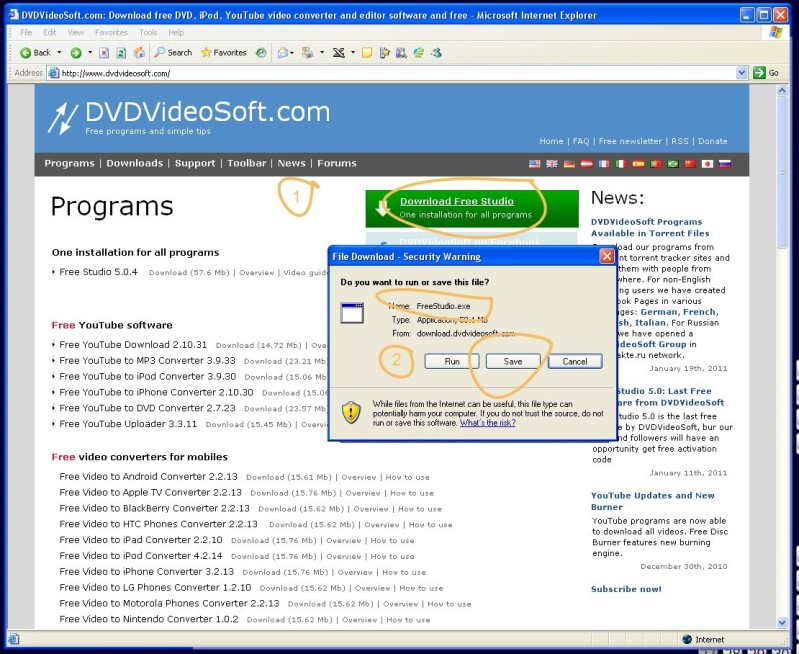This screenshot has height=654, width=799.
Task: Open the Tools menu
Action: click(148, 32)
